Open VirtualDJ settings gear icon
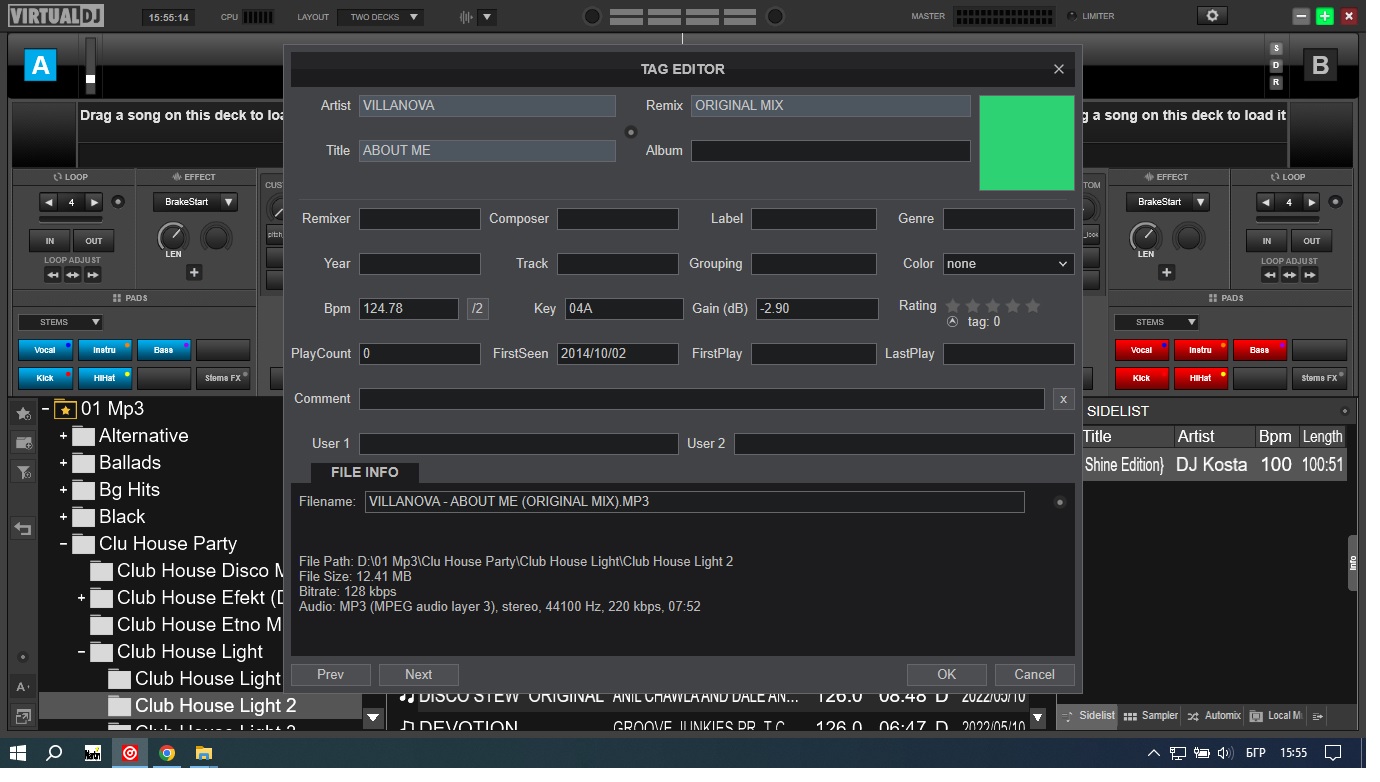1380x782 pixels. coord(1213,16)
